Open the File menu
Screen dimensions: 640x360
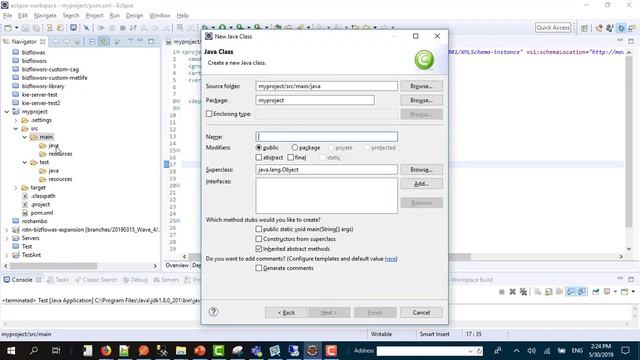click(7, 16)
